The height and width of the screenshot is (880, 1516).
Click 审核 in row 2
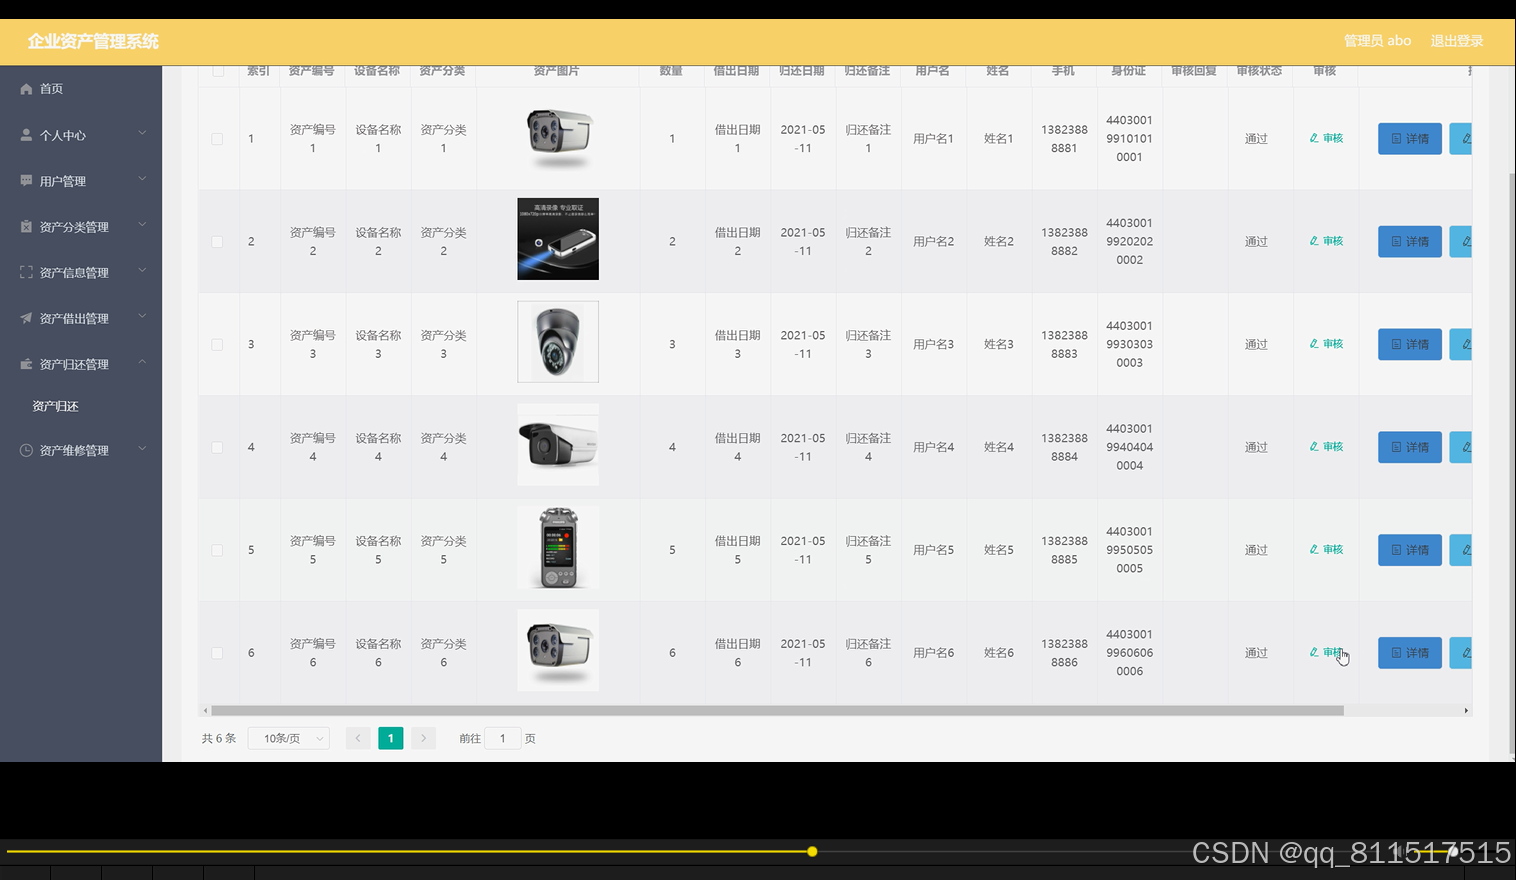pyautogui.click(x=1326, y=241)
